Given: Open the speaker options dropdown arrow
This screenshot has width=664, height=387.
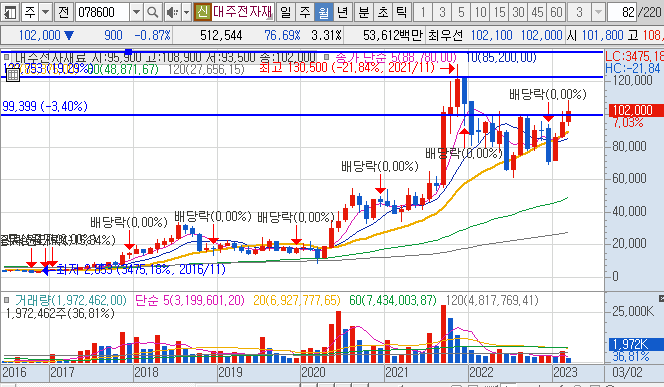Looking at the screenshot, I should [x=186, y=12].
